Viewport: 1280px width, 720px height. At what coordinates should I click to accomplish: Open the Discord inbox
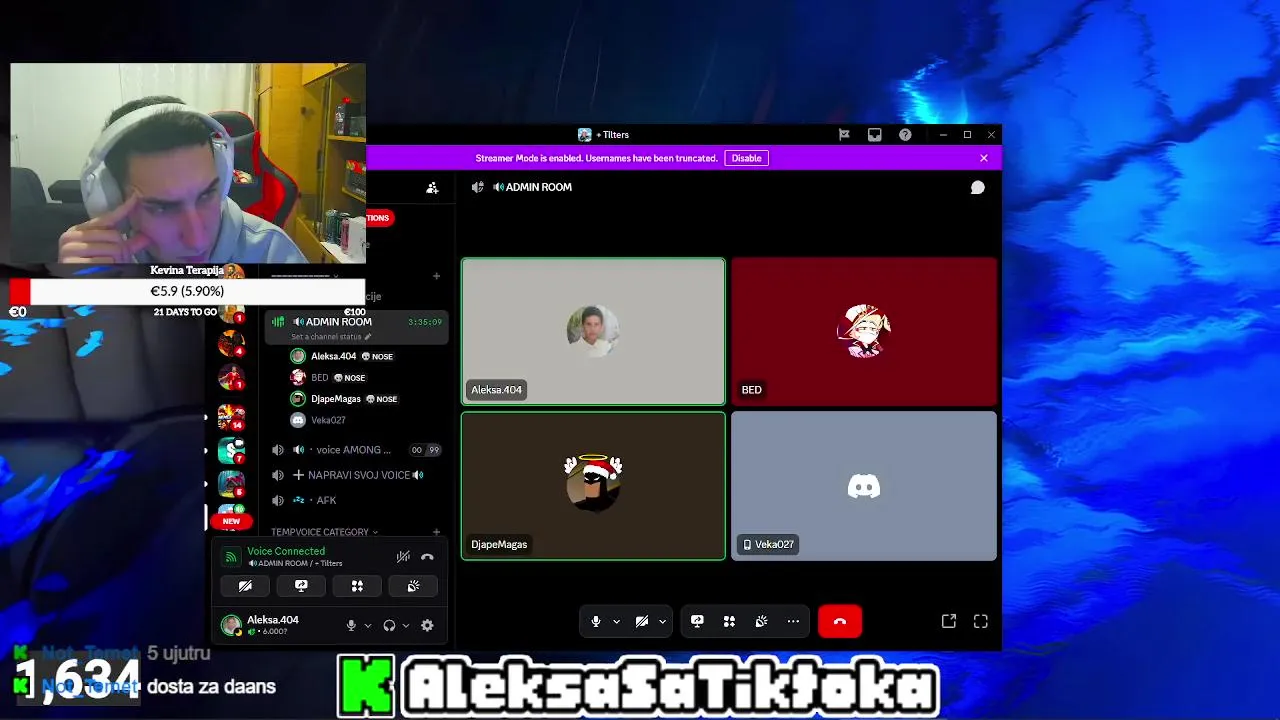click(x=875, y=135)
